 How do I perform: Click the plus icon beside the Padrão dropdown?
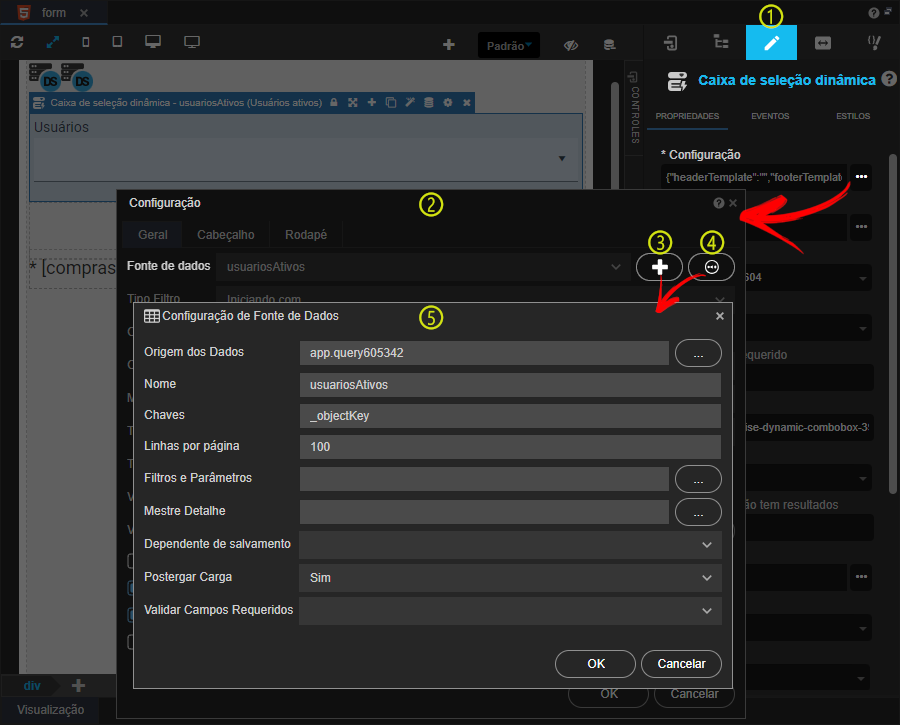[449, 45]
